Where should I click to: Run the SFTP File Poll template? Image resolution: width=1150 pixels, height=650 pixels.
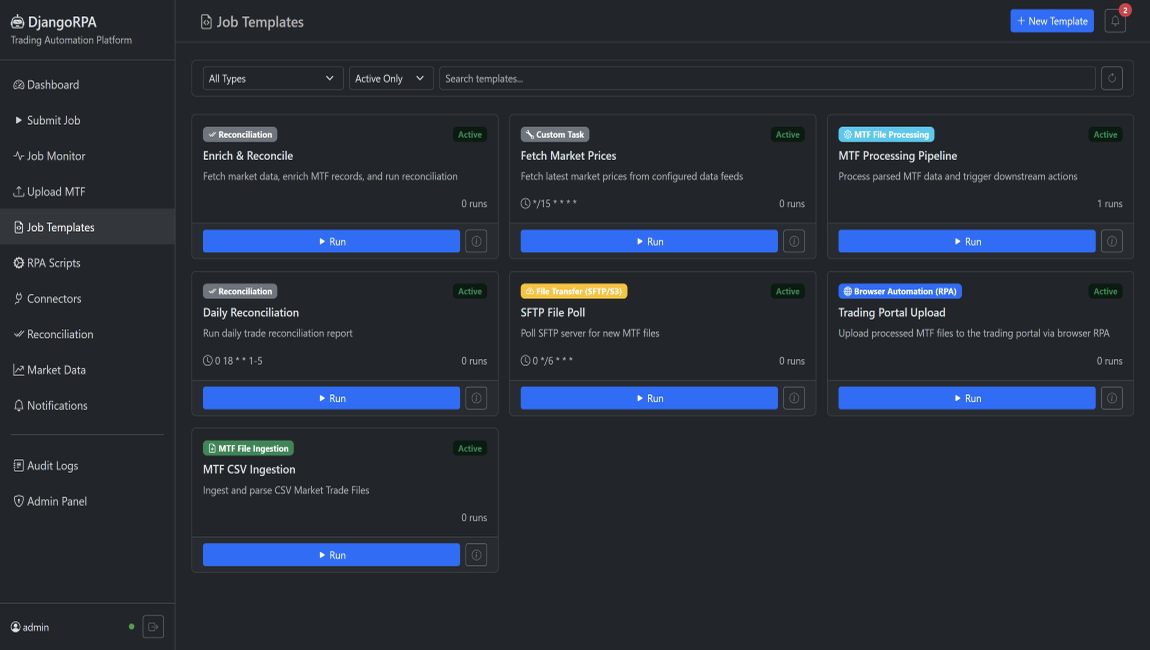click(x=649, y=398)
